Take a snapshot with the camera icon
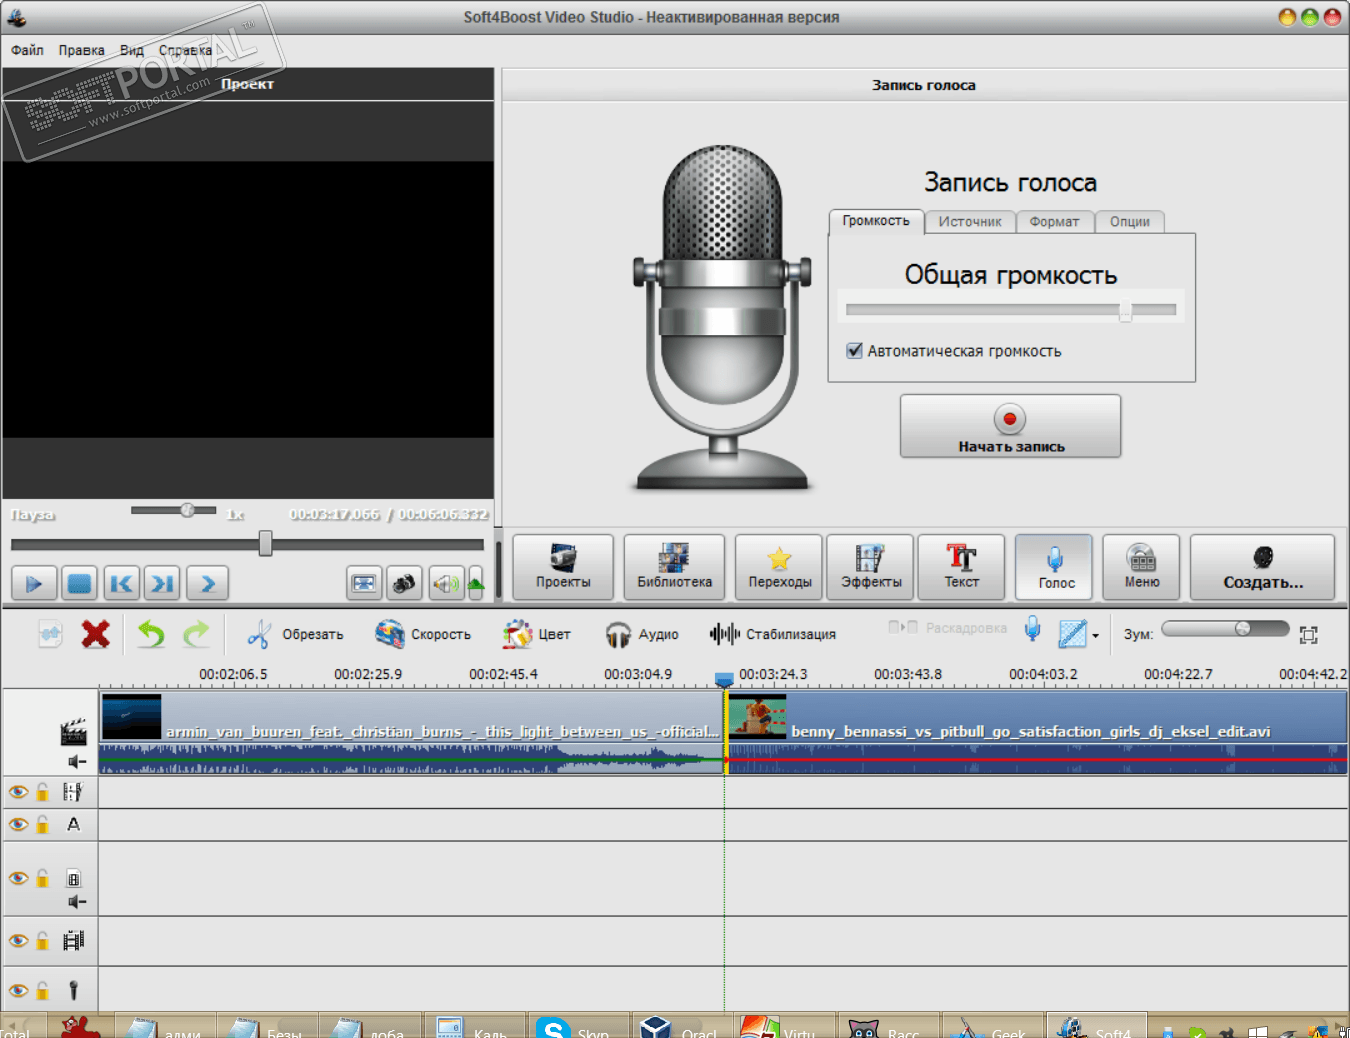1350x1038 pixels. (403, 583)
